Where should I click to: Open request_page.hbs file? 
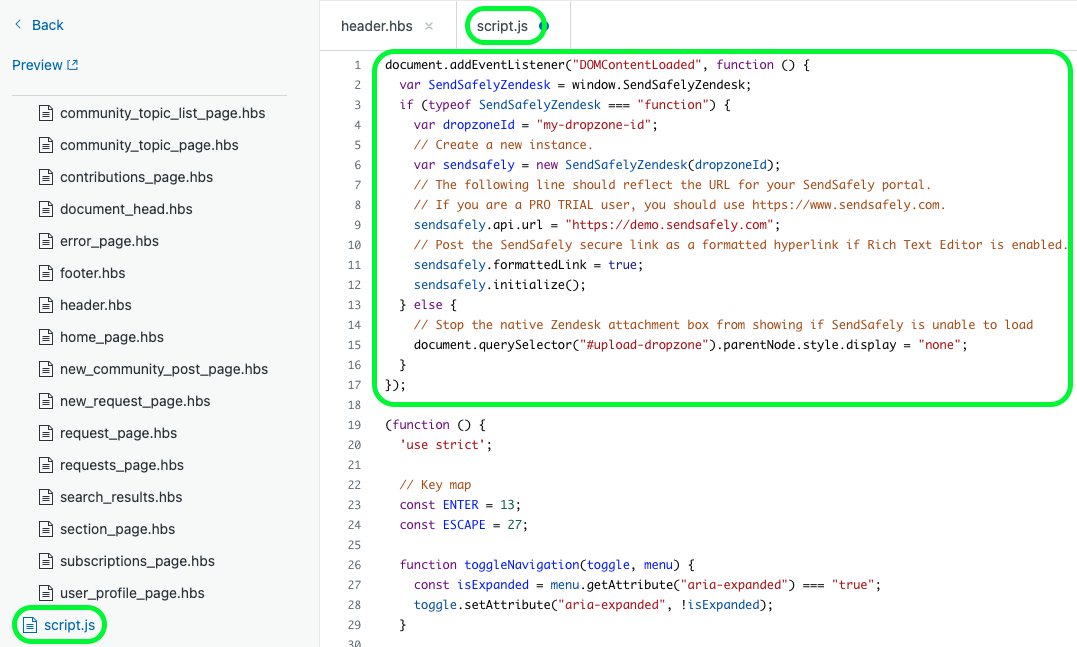tap(118, 433)
